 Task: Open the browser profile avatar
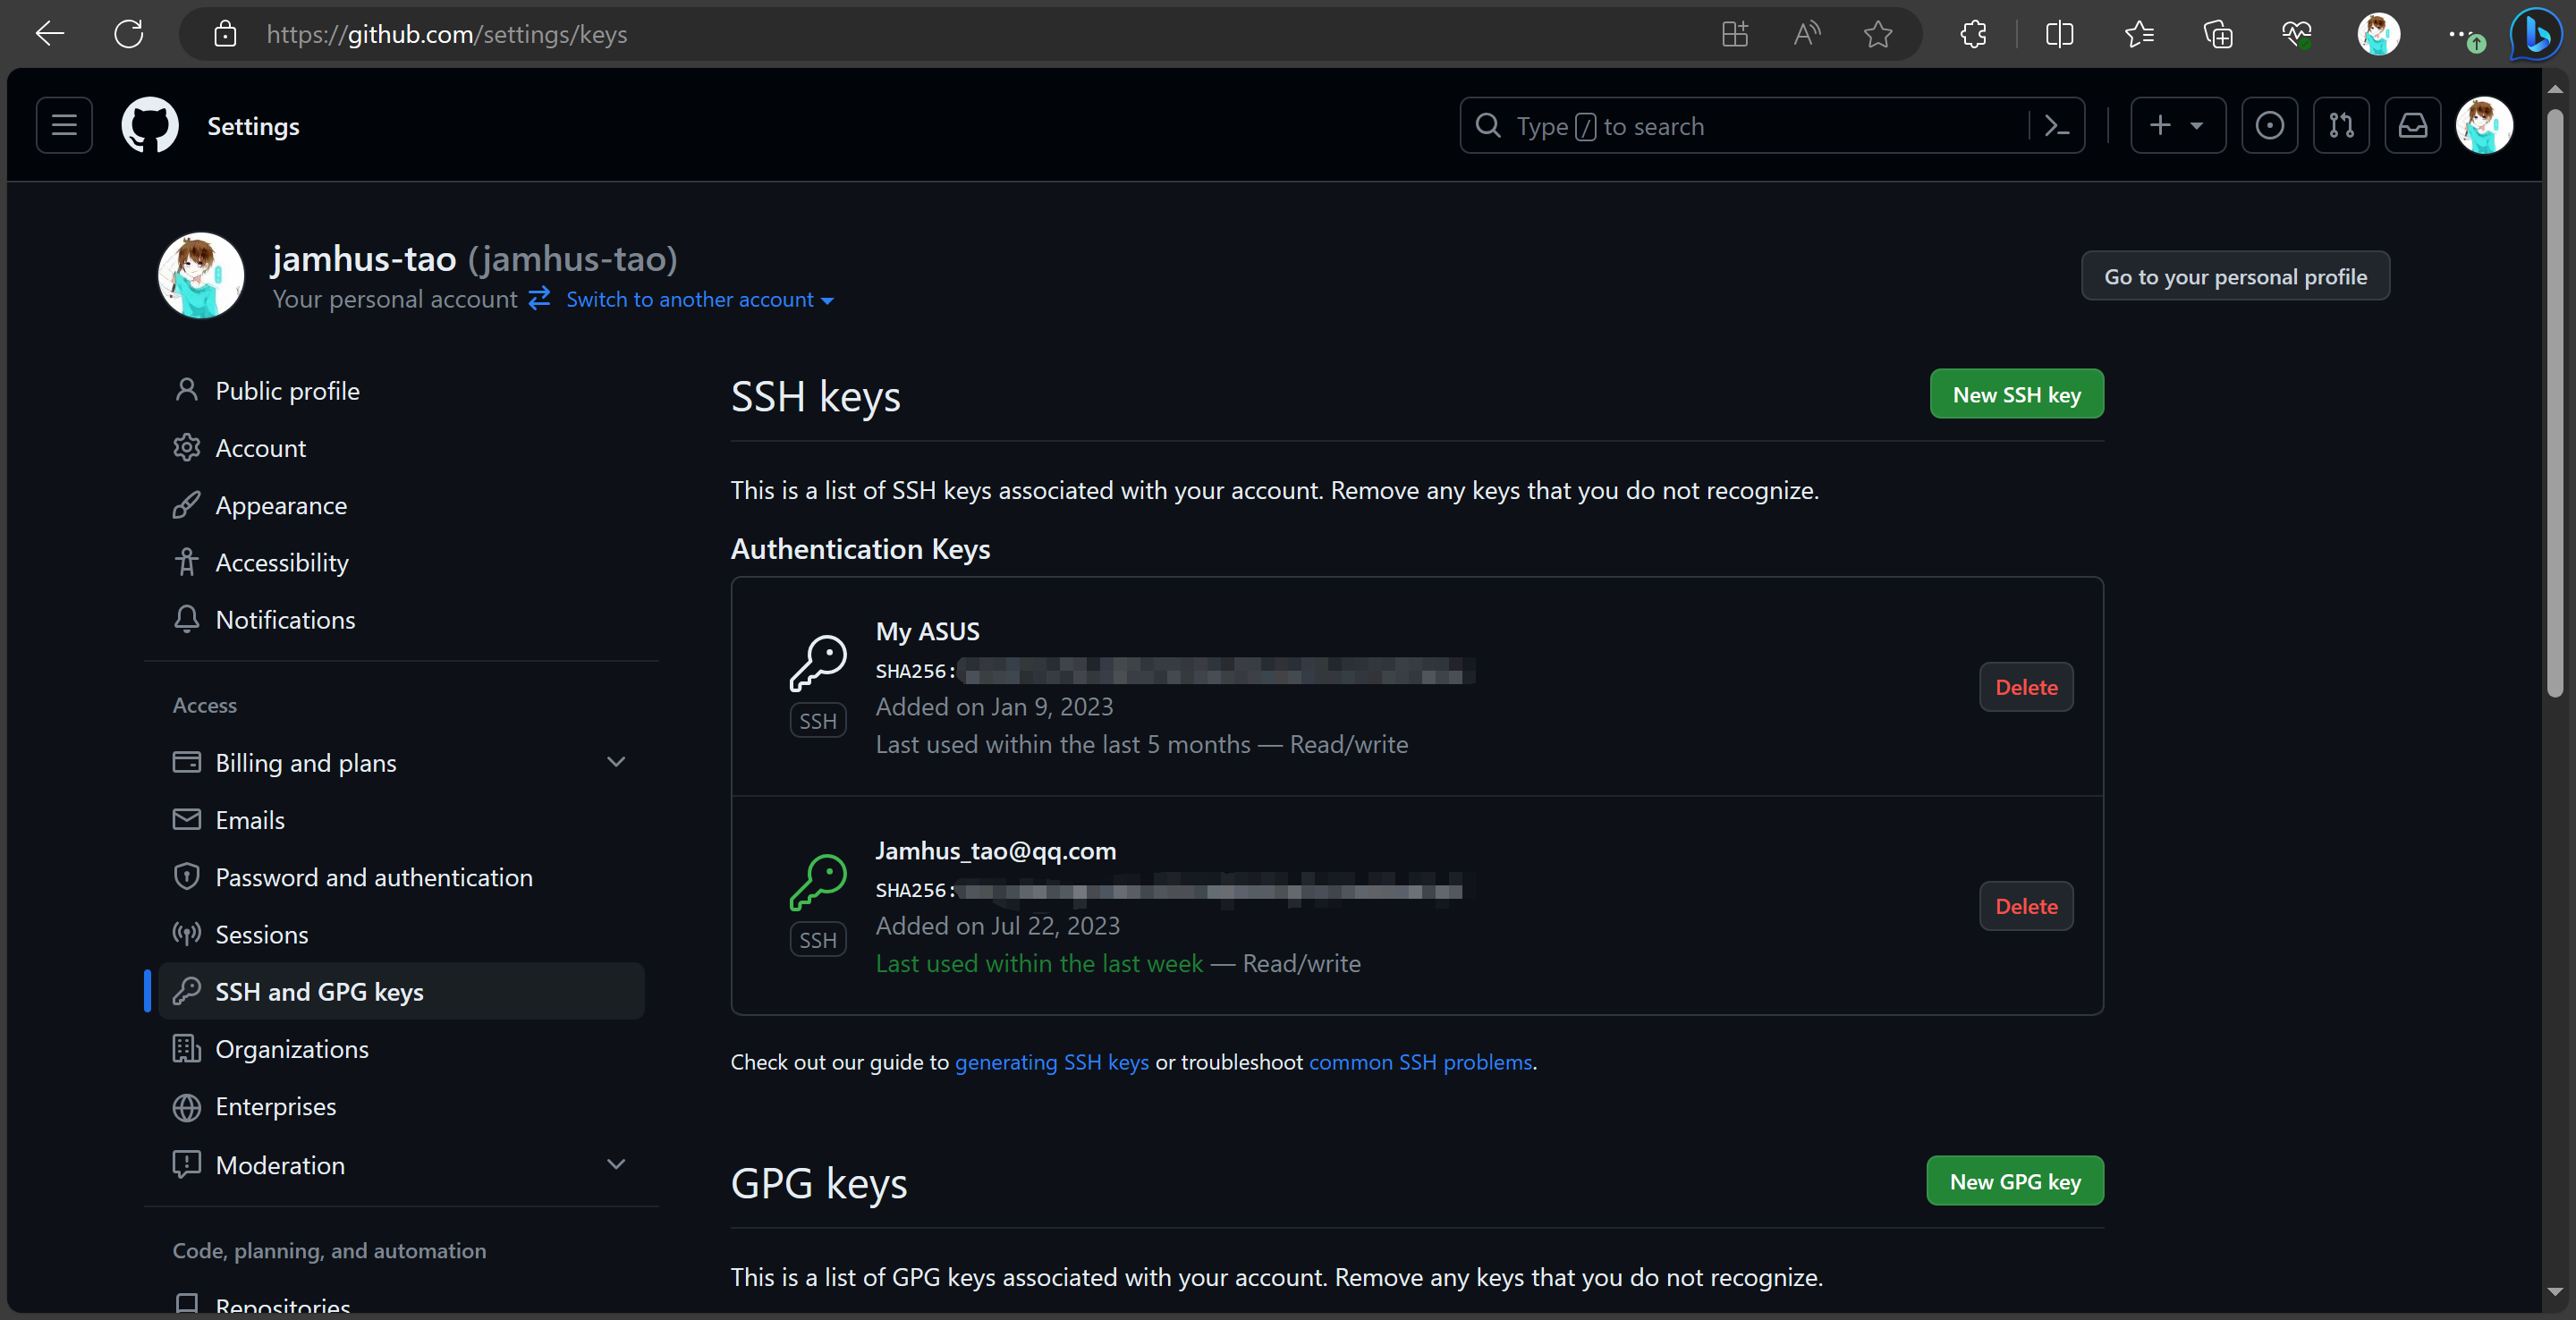tap(2379, 34)
